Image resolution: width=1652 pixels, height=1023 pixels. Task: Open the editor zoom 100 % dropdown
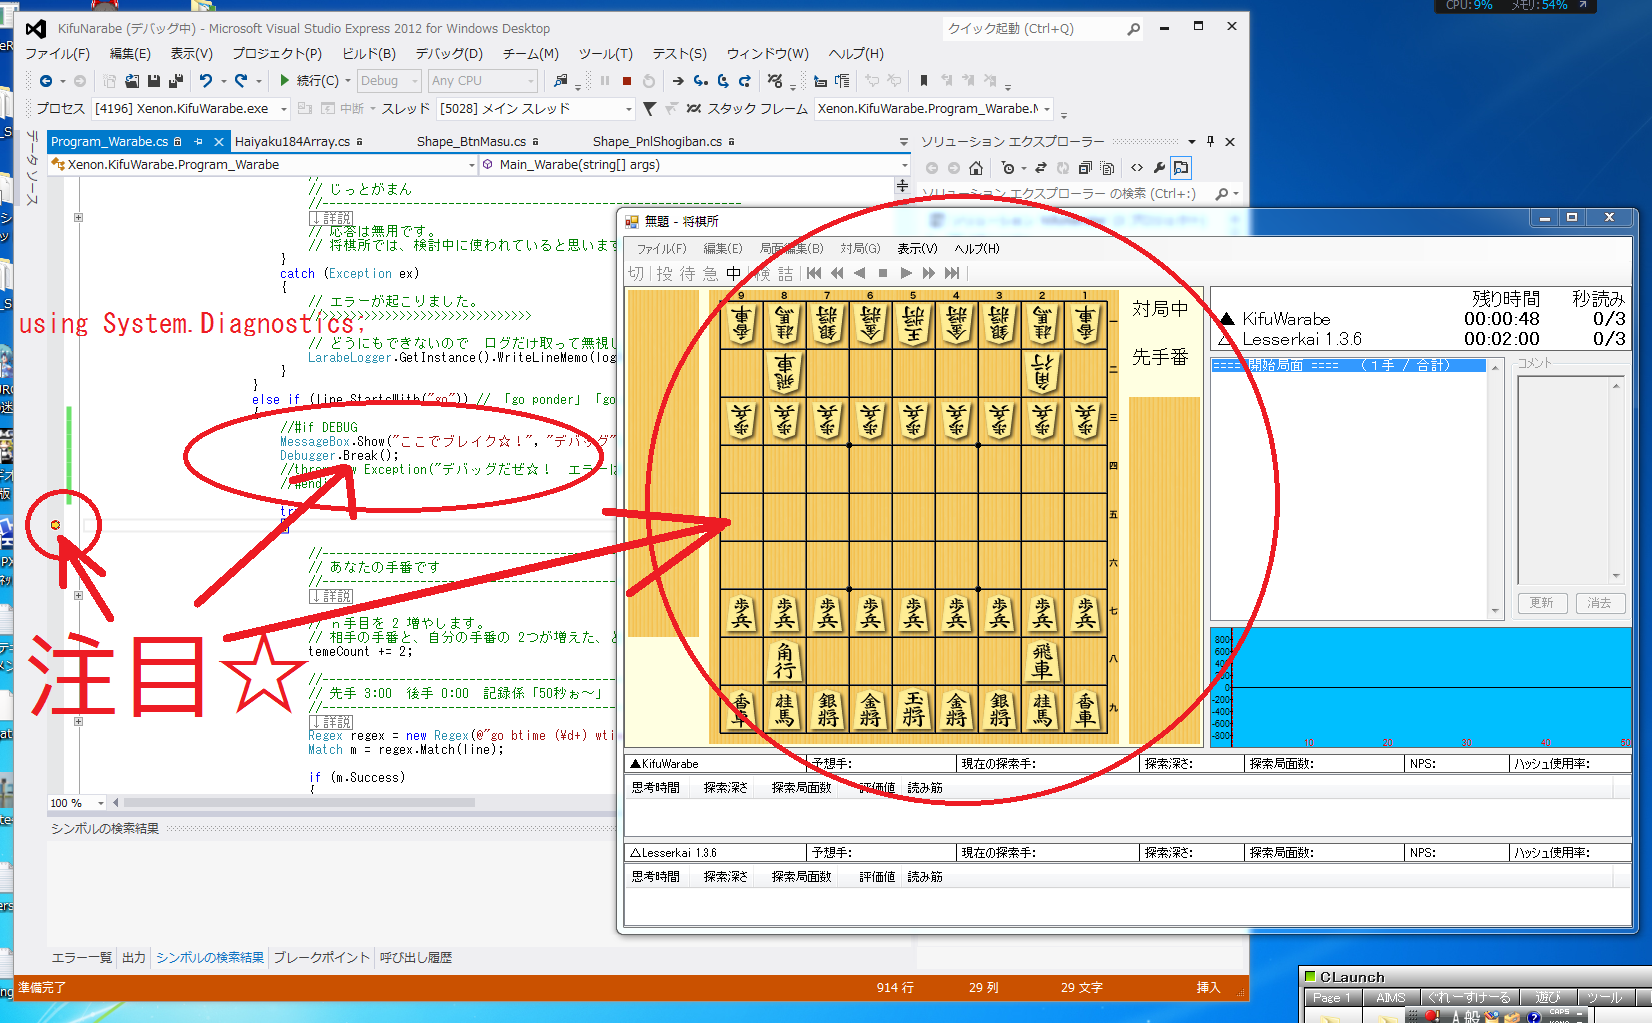coord(78,803)
